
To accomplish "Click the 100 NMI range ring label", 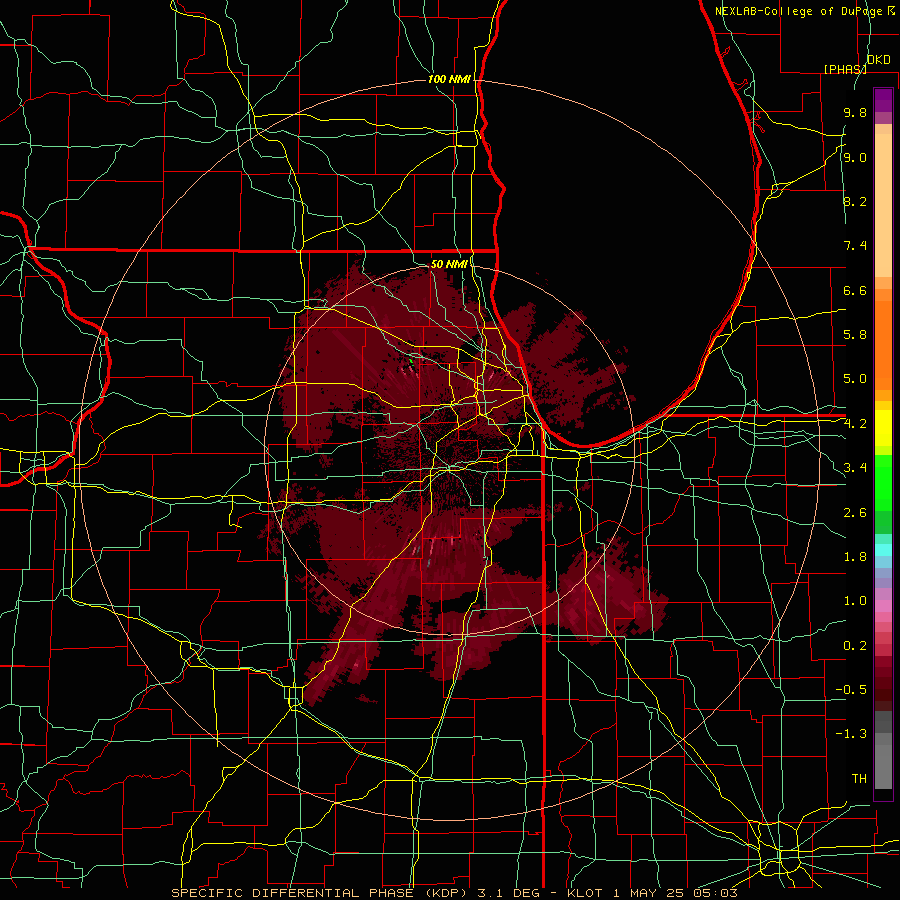I will (x=449, y=79).
